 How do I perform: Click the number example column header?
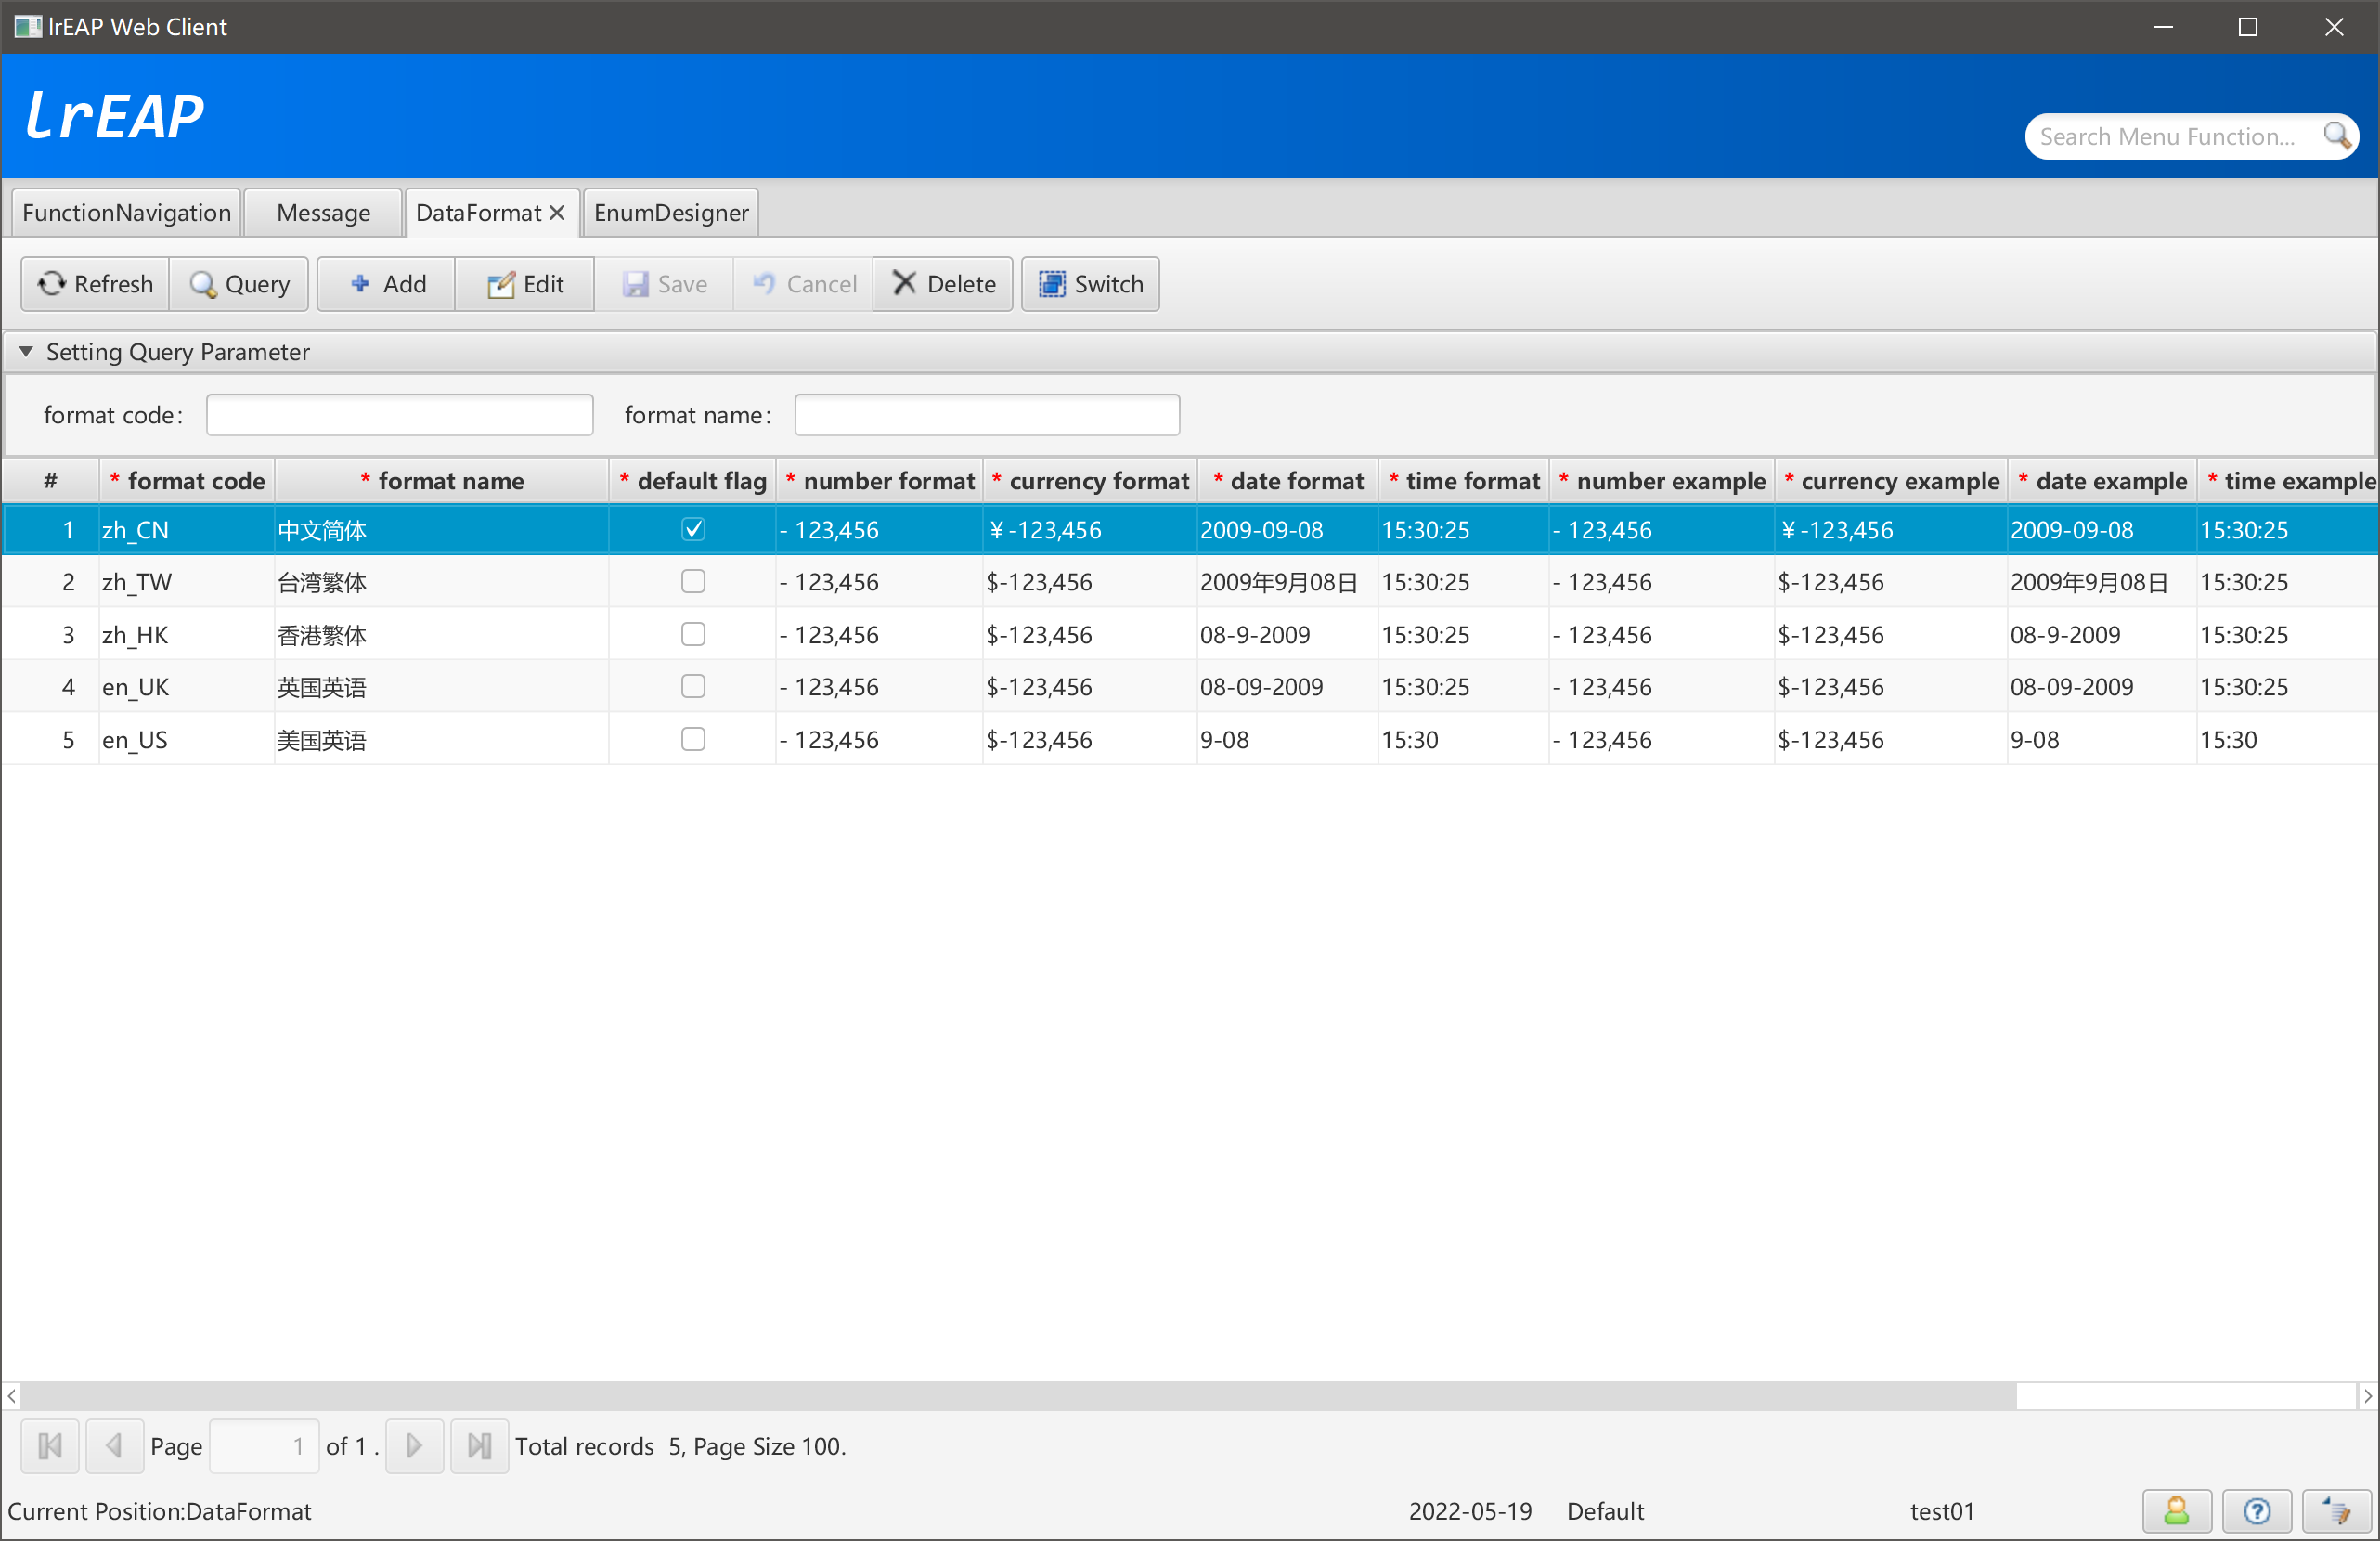point(1662,481)
